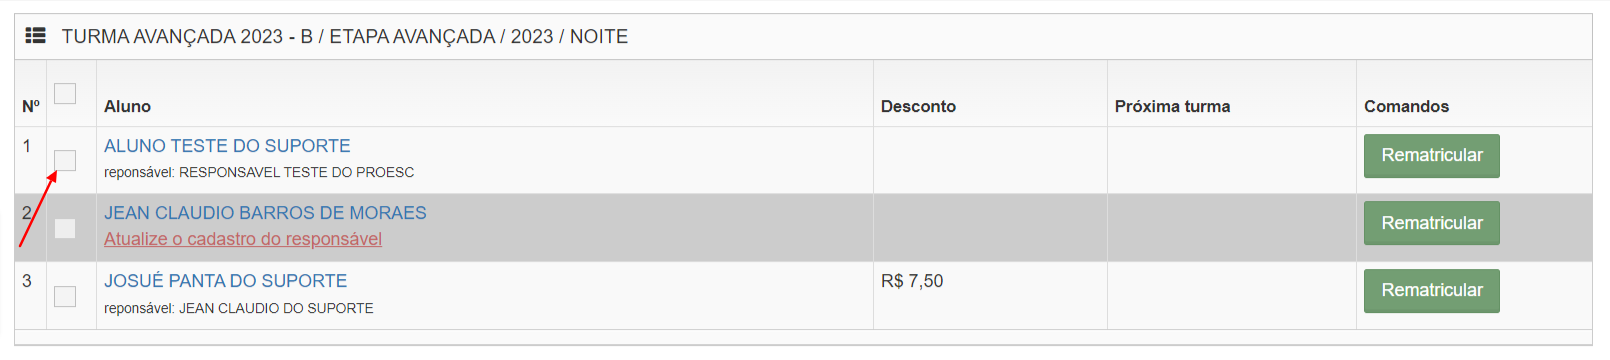1610x360 pixels.
Task: Follow the 'Atualize o cadastro do responsável' link
Action: [x=243, y=239]
